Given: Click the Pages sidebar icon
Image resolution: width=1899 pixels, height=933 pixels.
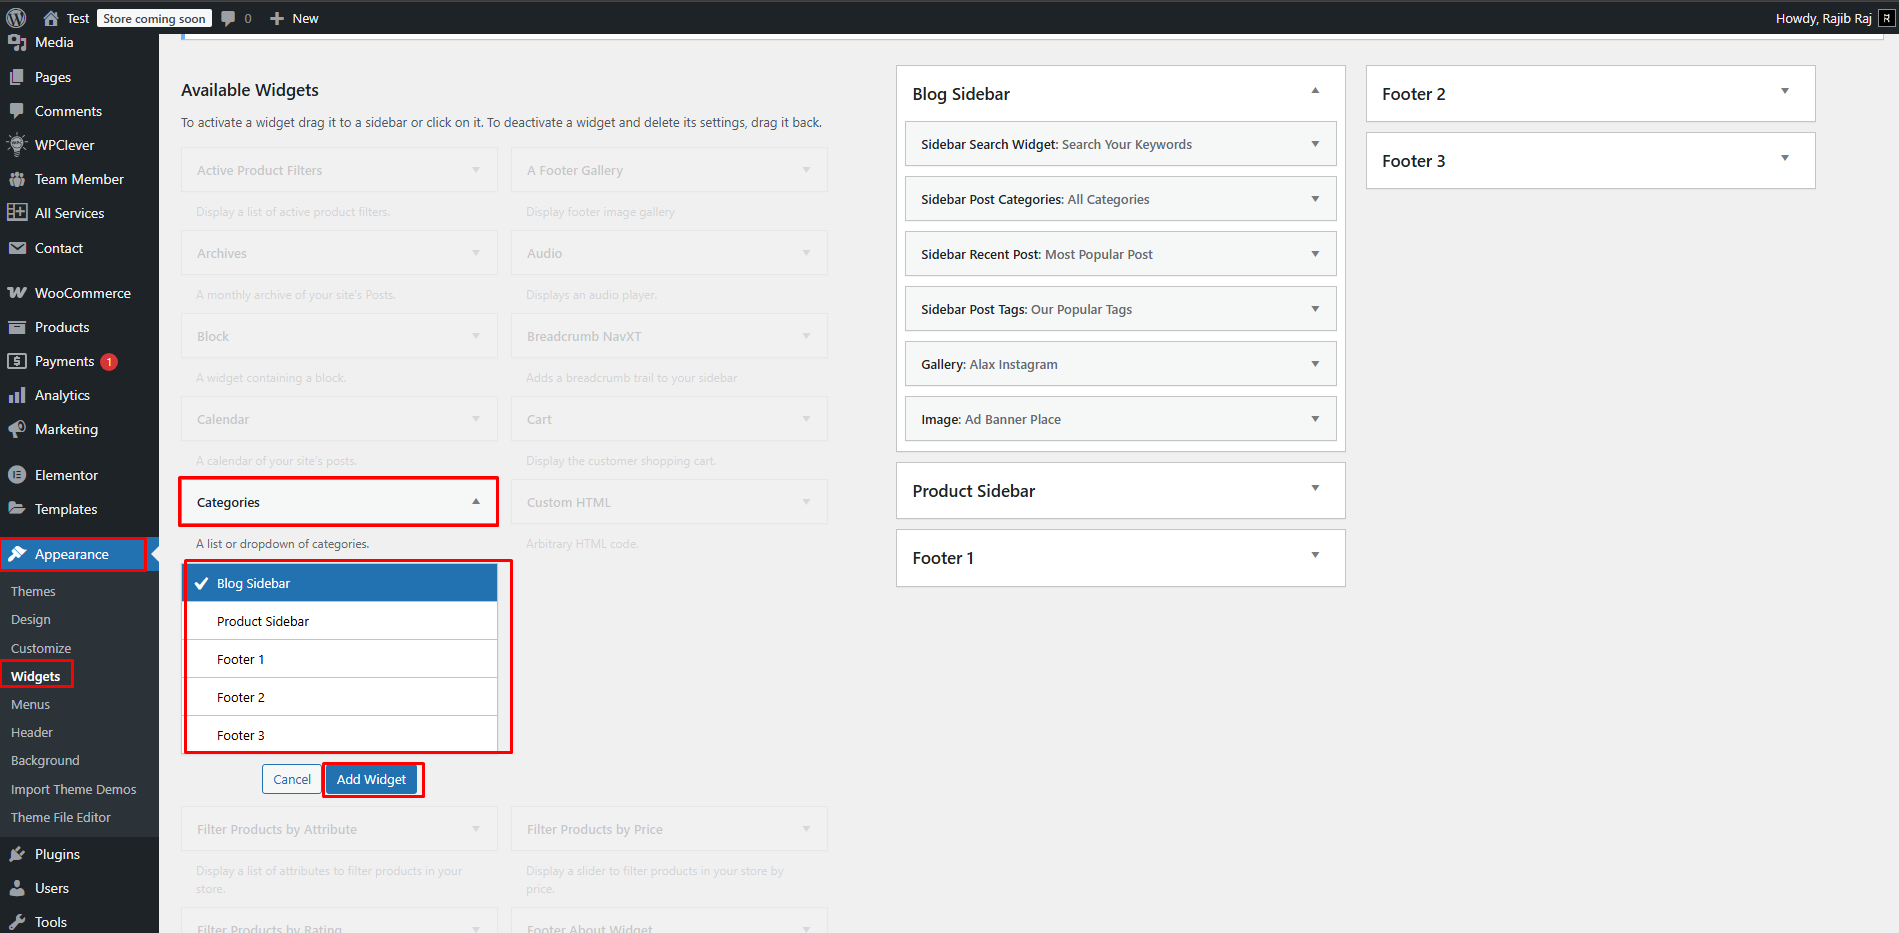Looking at the screenshot, I should coord(17,77).
